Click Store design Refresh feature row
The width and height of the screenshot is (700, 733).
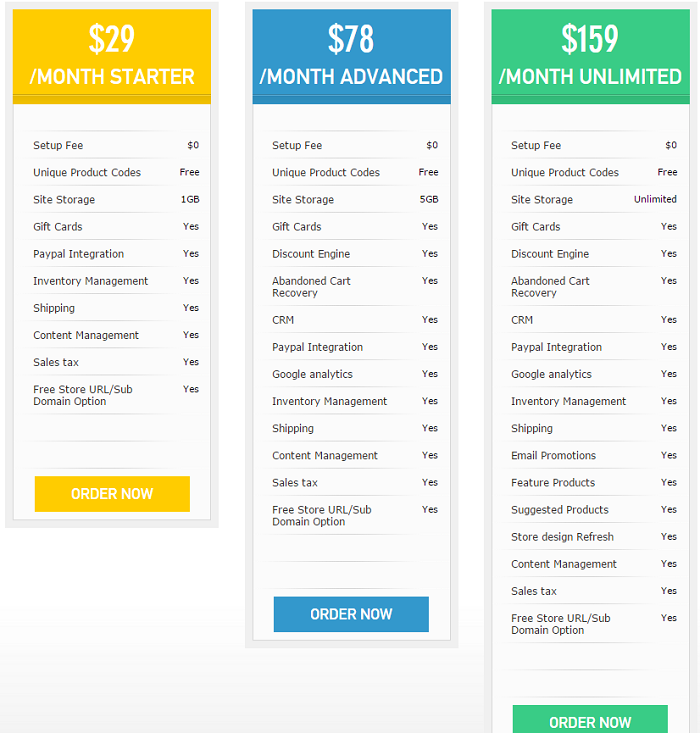[x=562, y=537]
